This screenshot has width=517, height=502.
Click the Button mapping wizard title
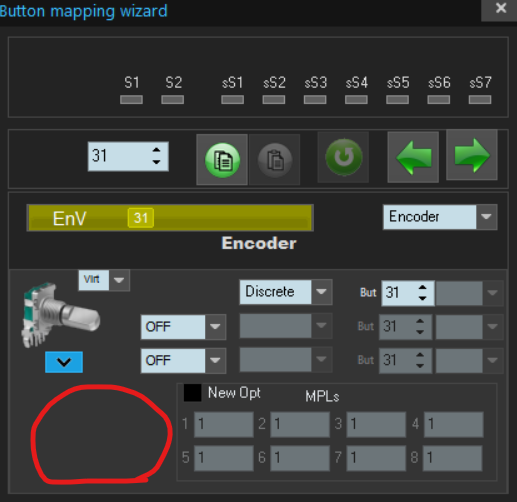83,11
